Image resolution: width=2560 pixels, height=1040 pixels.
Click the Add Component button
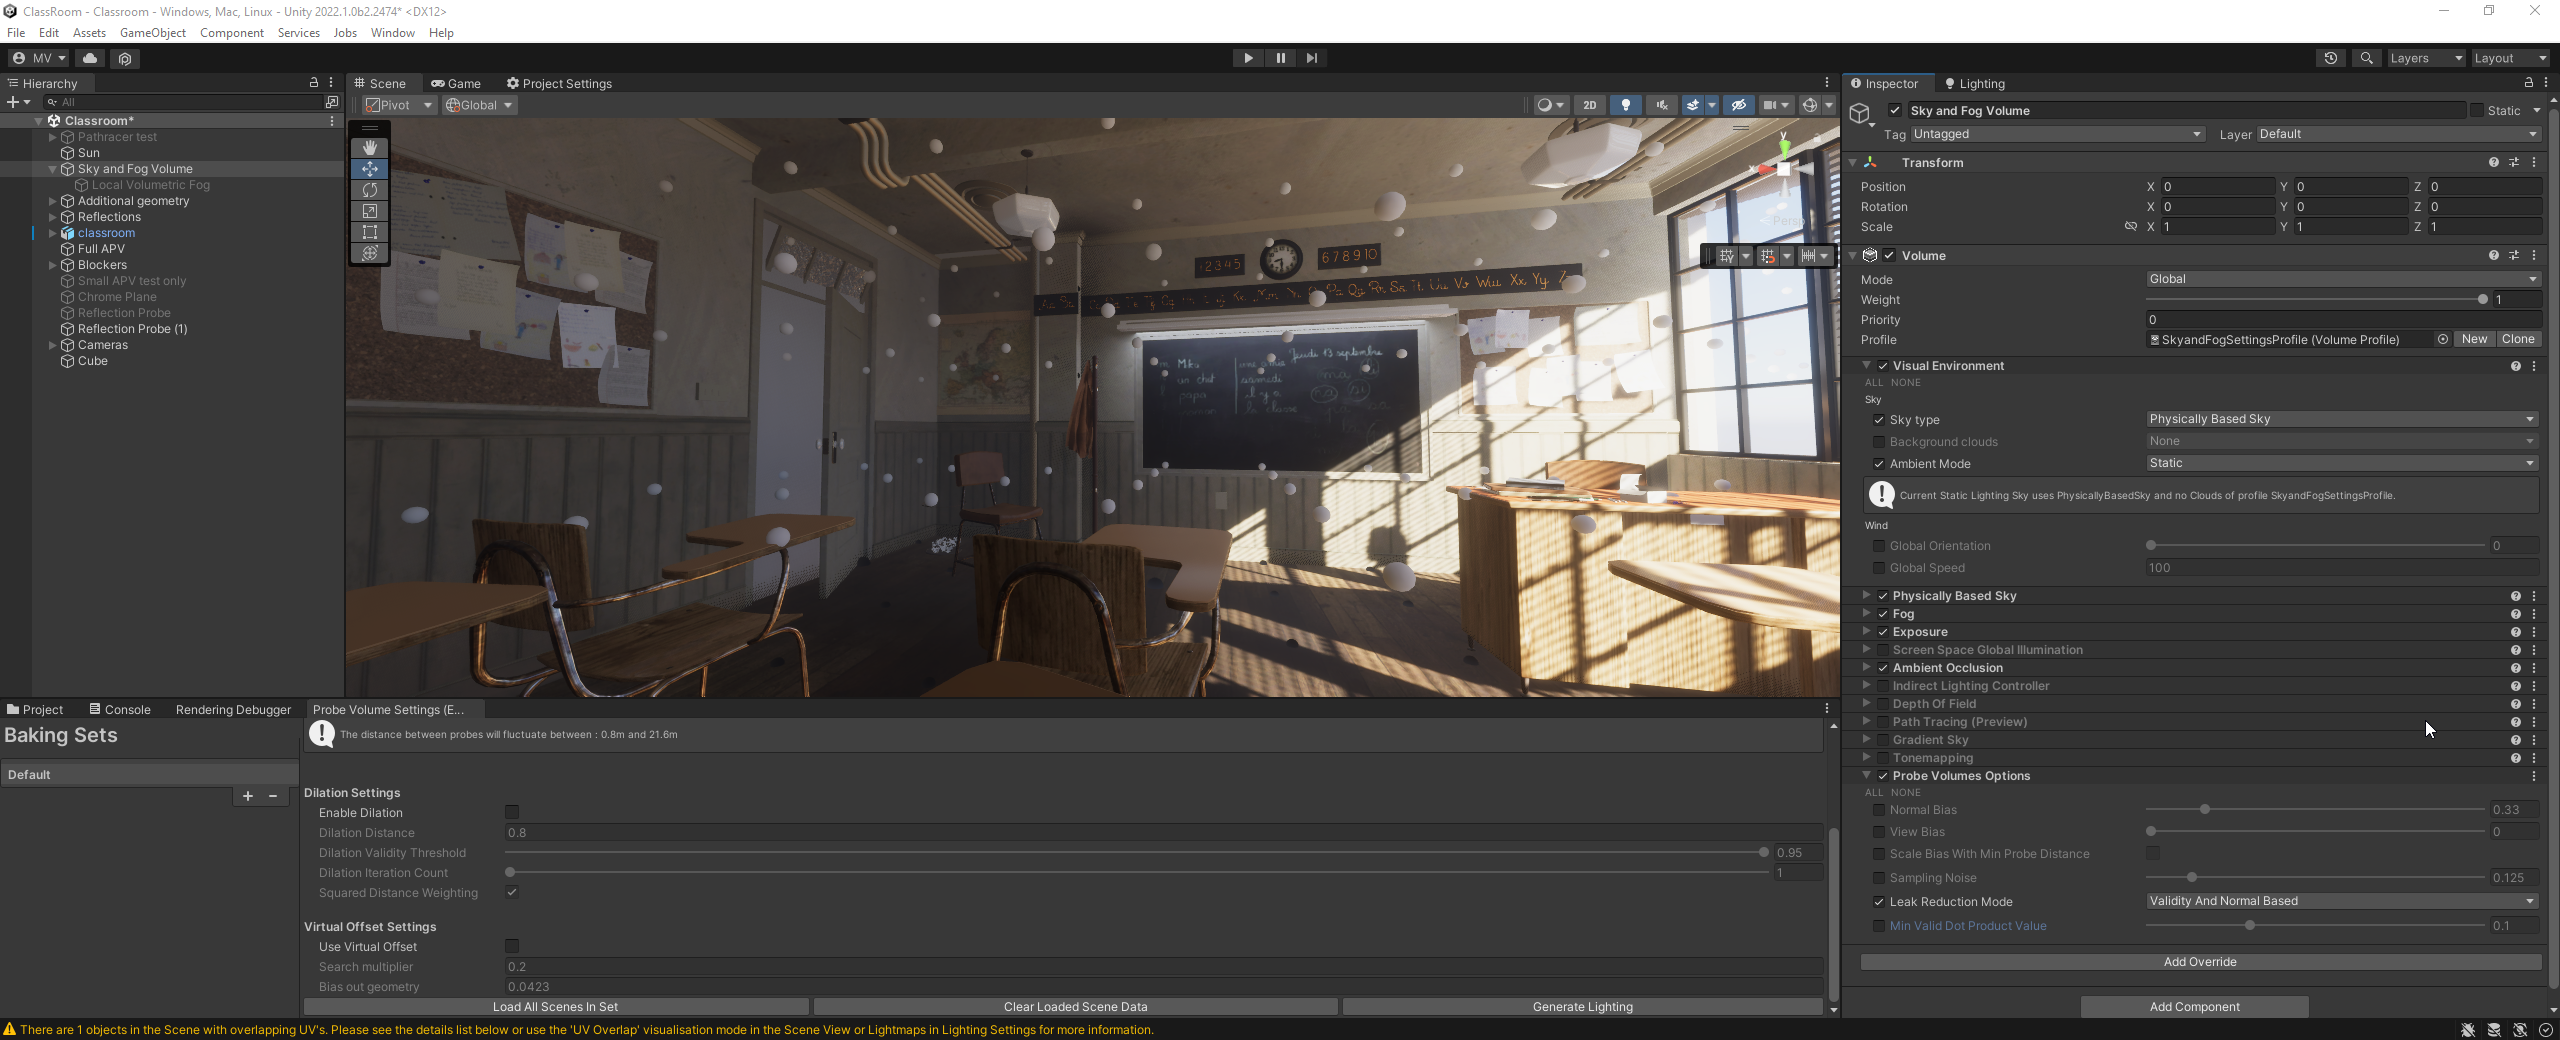point(2195,1007)
